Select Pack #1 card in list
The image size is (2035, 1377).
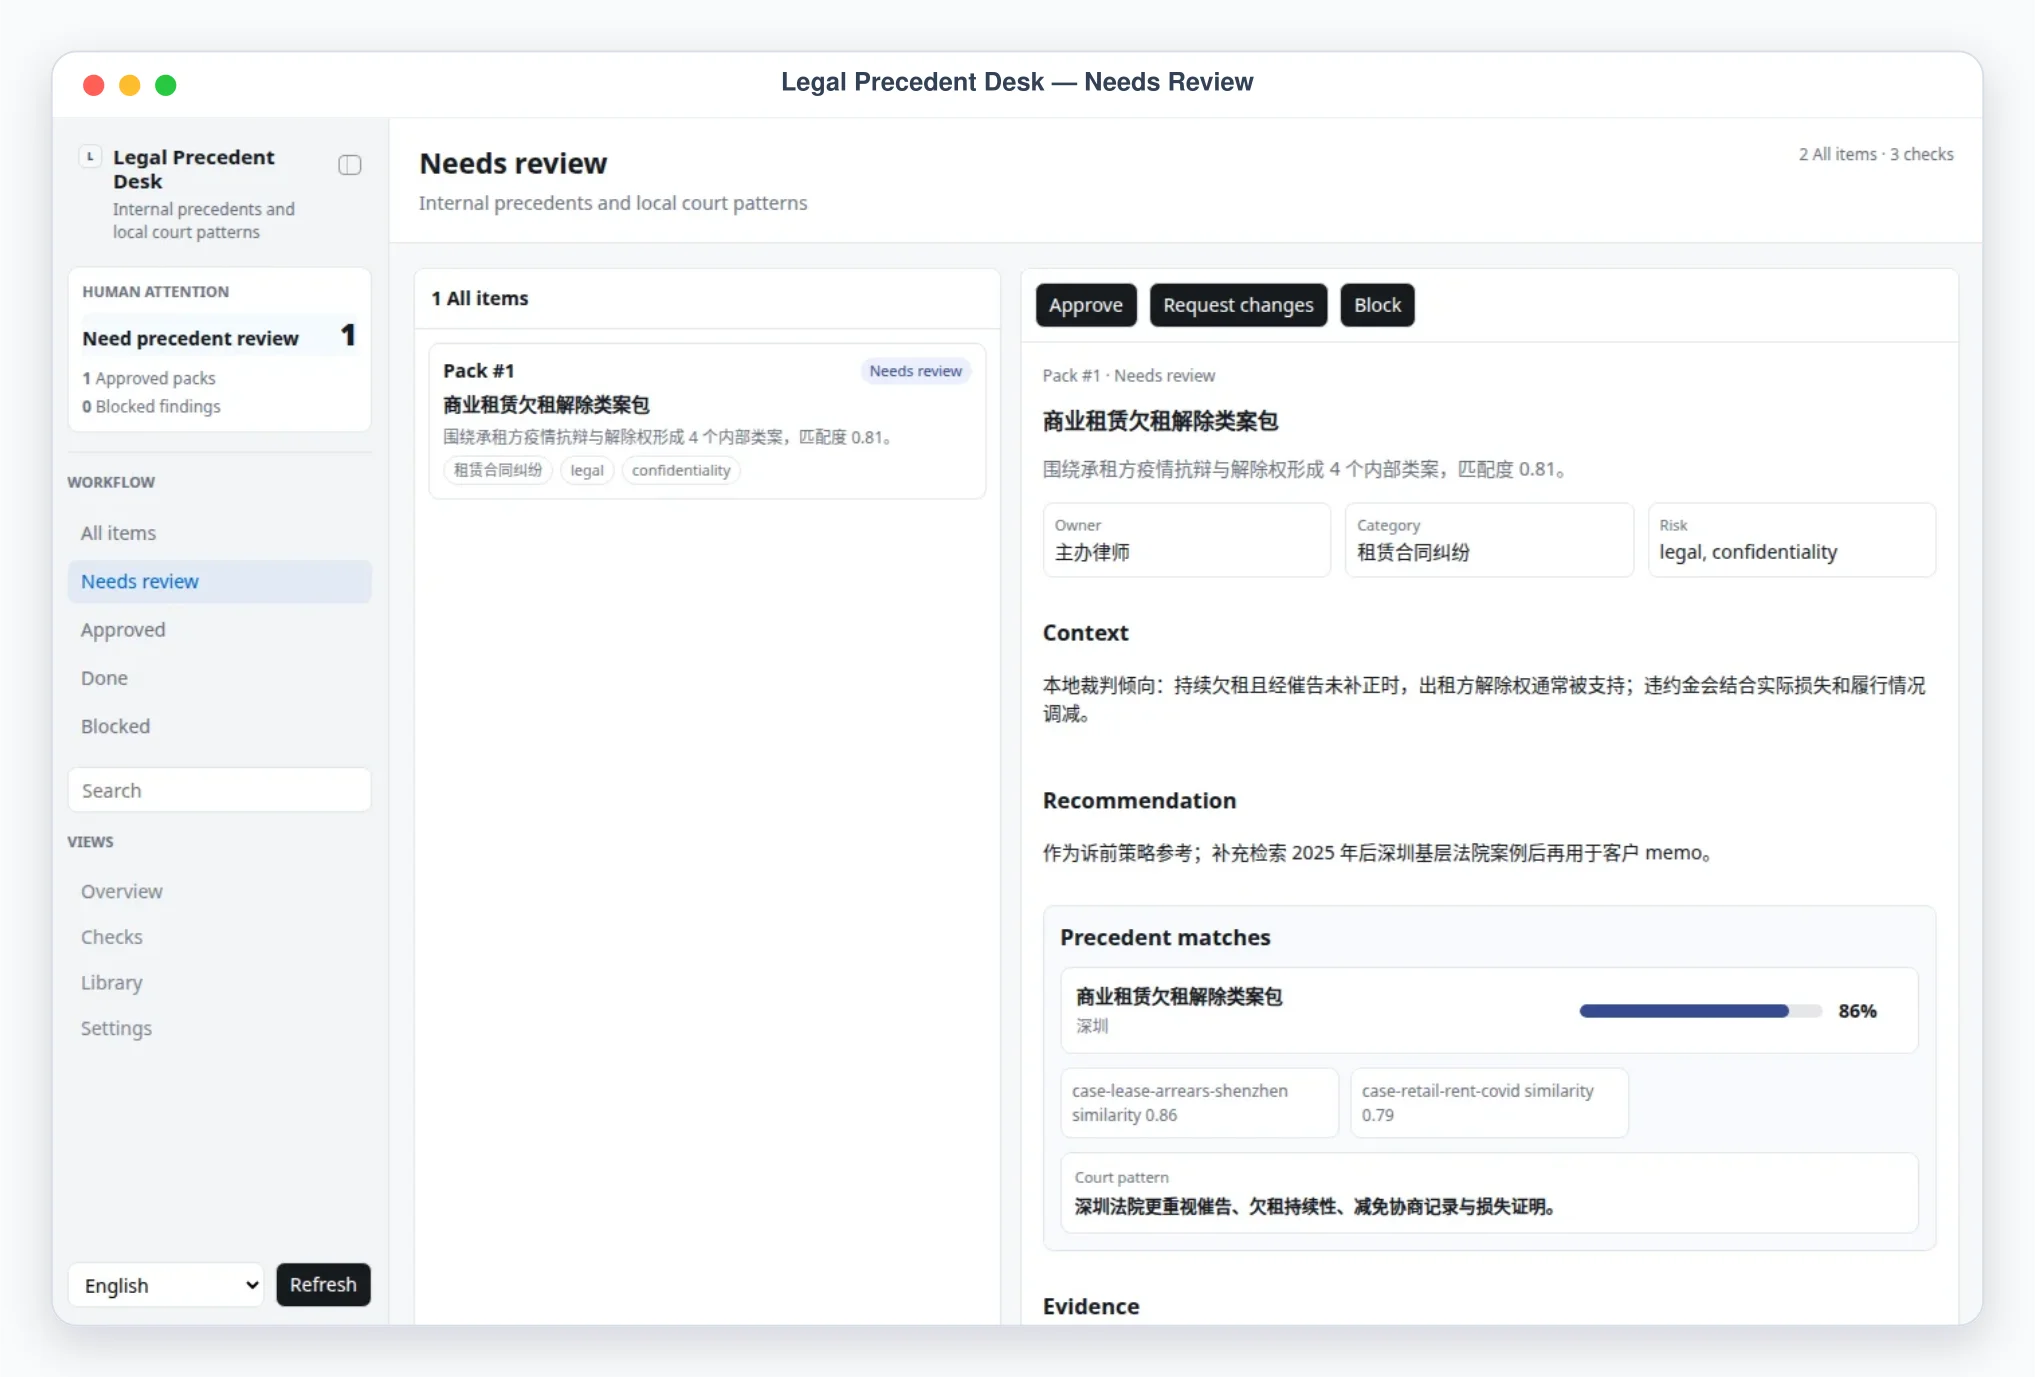click(x=707, y=421)
